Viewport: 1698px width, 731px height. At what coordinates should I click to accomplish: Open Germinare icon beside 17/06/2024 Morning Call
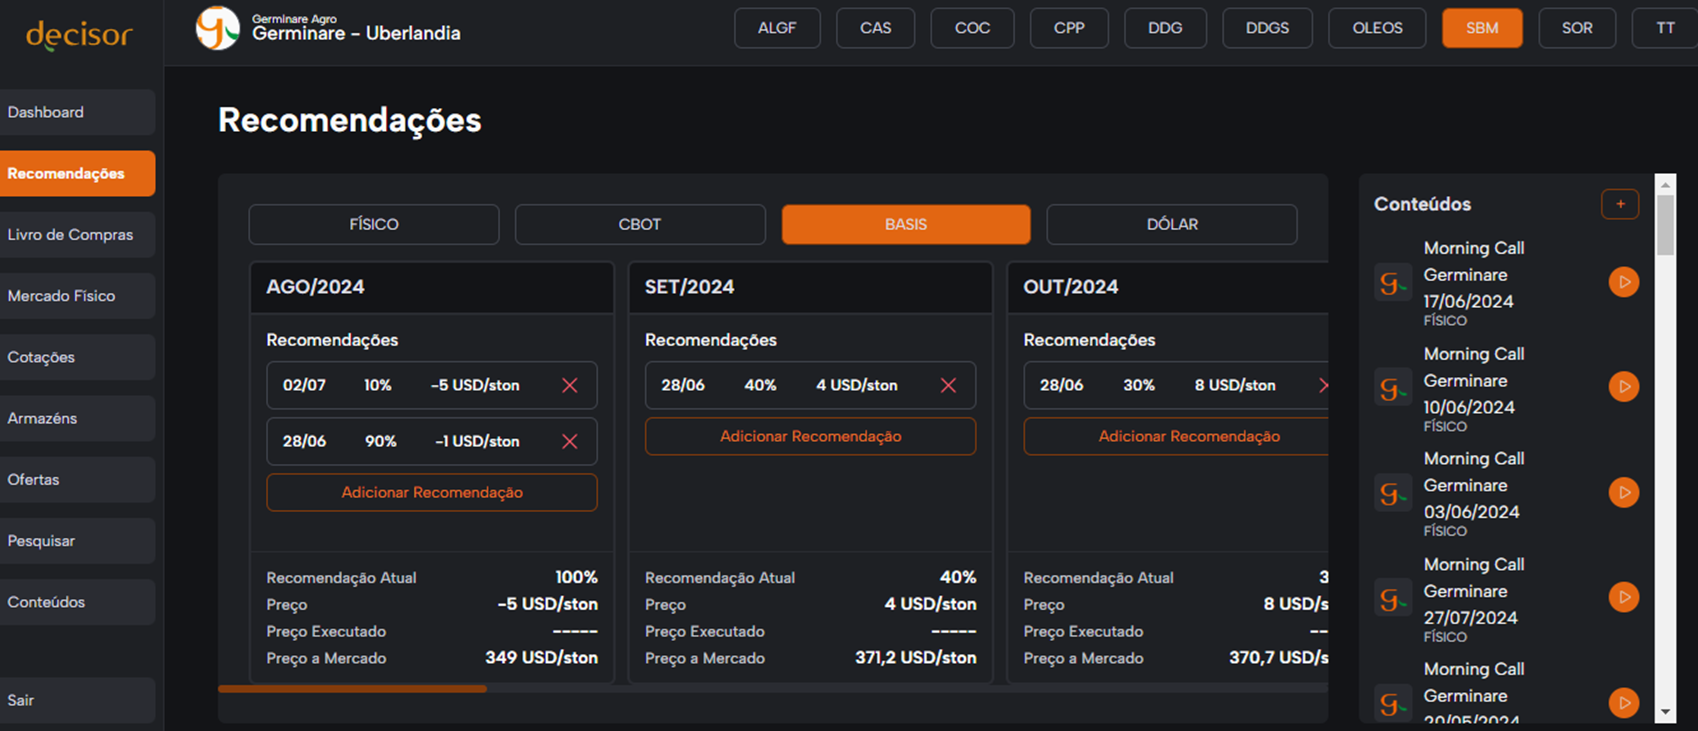(x=1392, y=283)
